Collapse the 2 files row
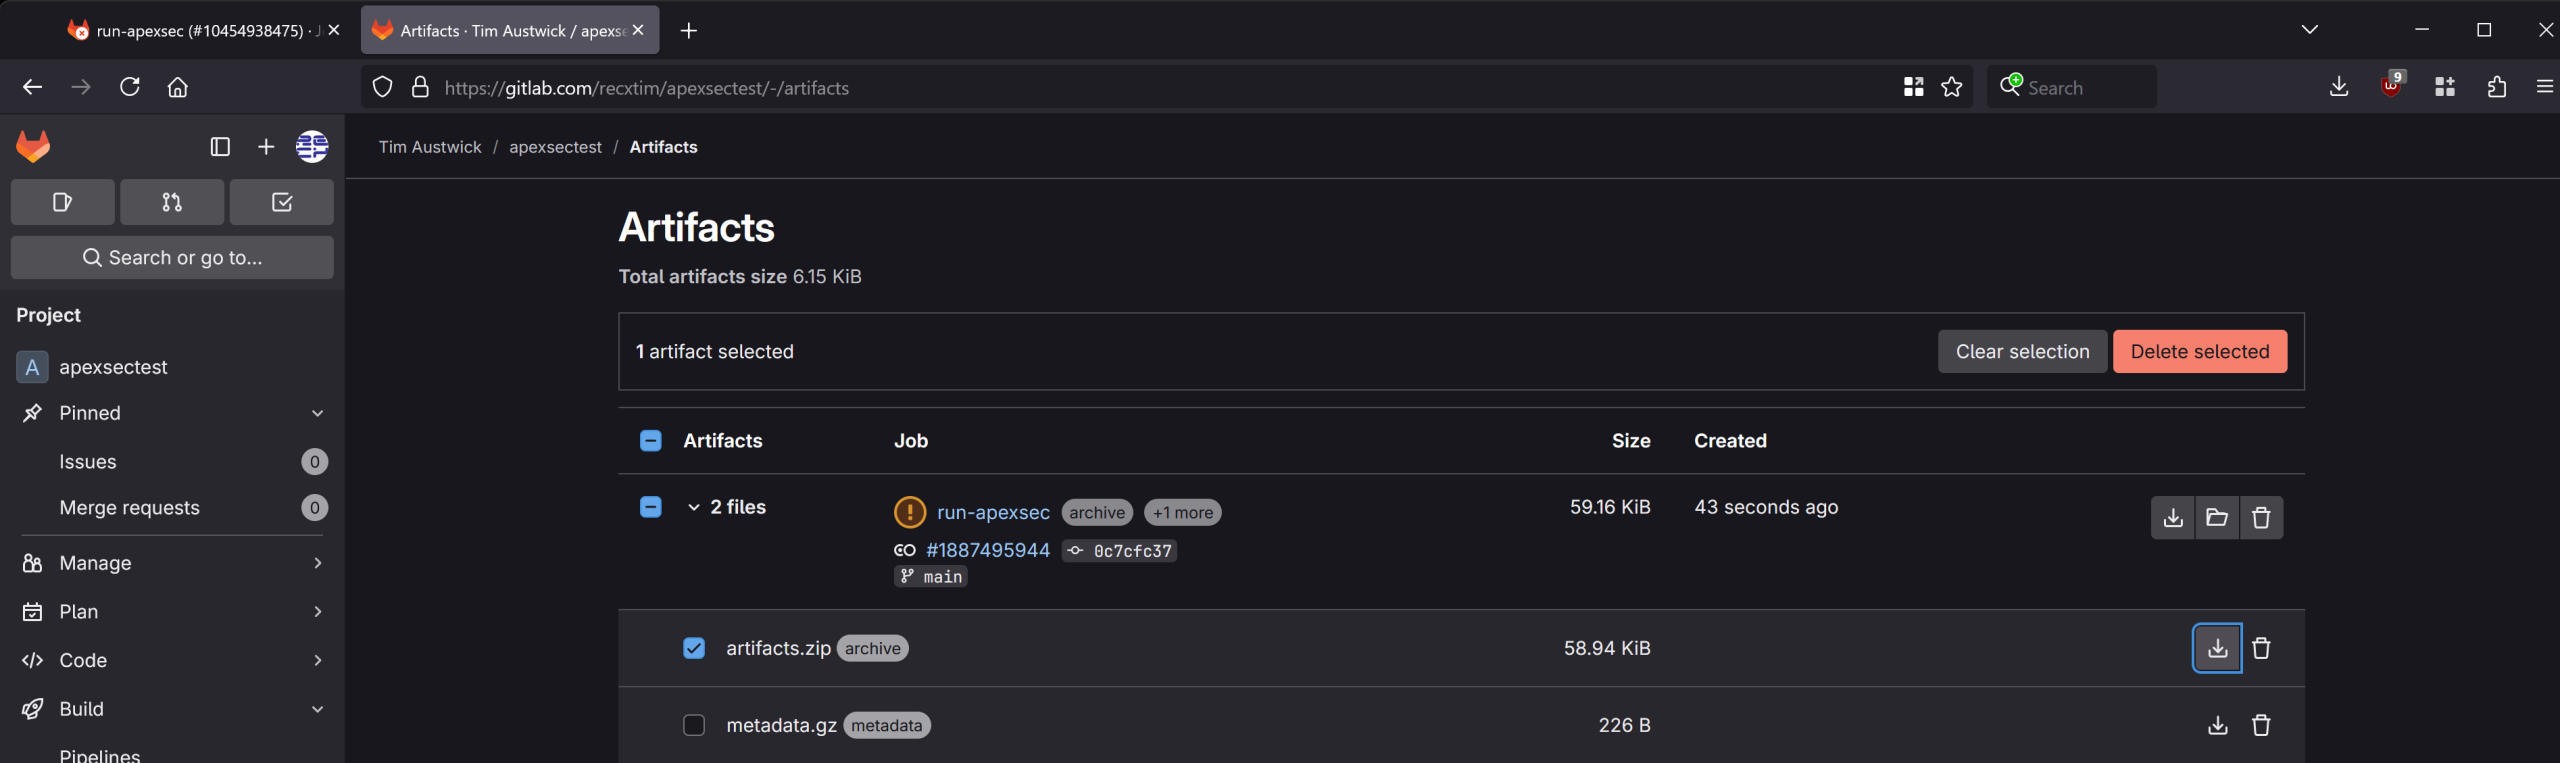The height and width of the screenshot is (763, 2560). coord(693,508)
